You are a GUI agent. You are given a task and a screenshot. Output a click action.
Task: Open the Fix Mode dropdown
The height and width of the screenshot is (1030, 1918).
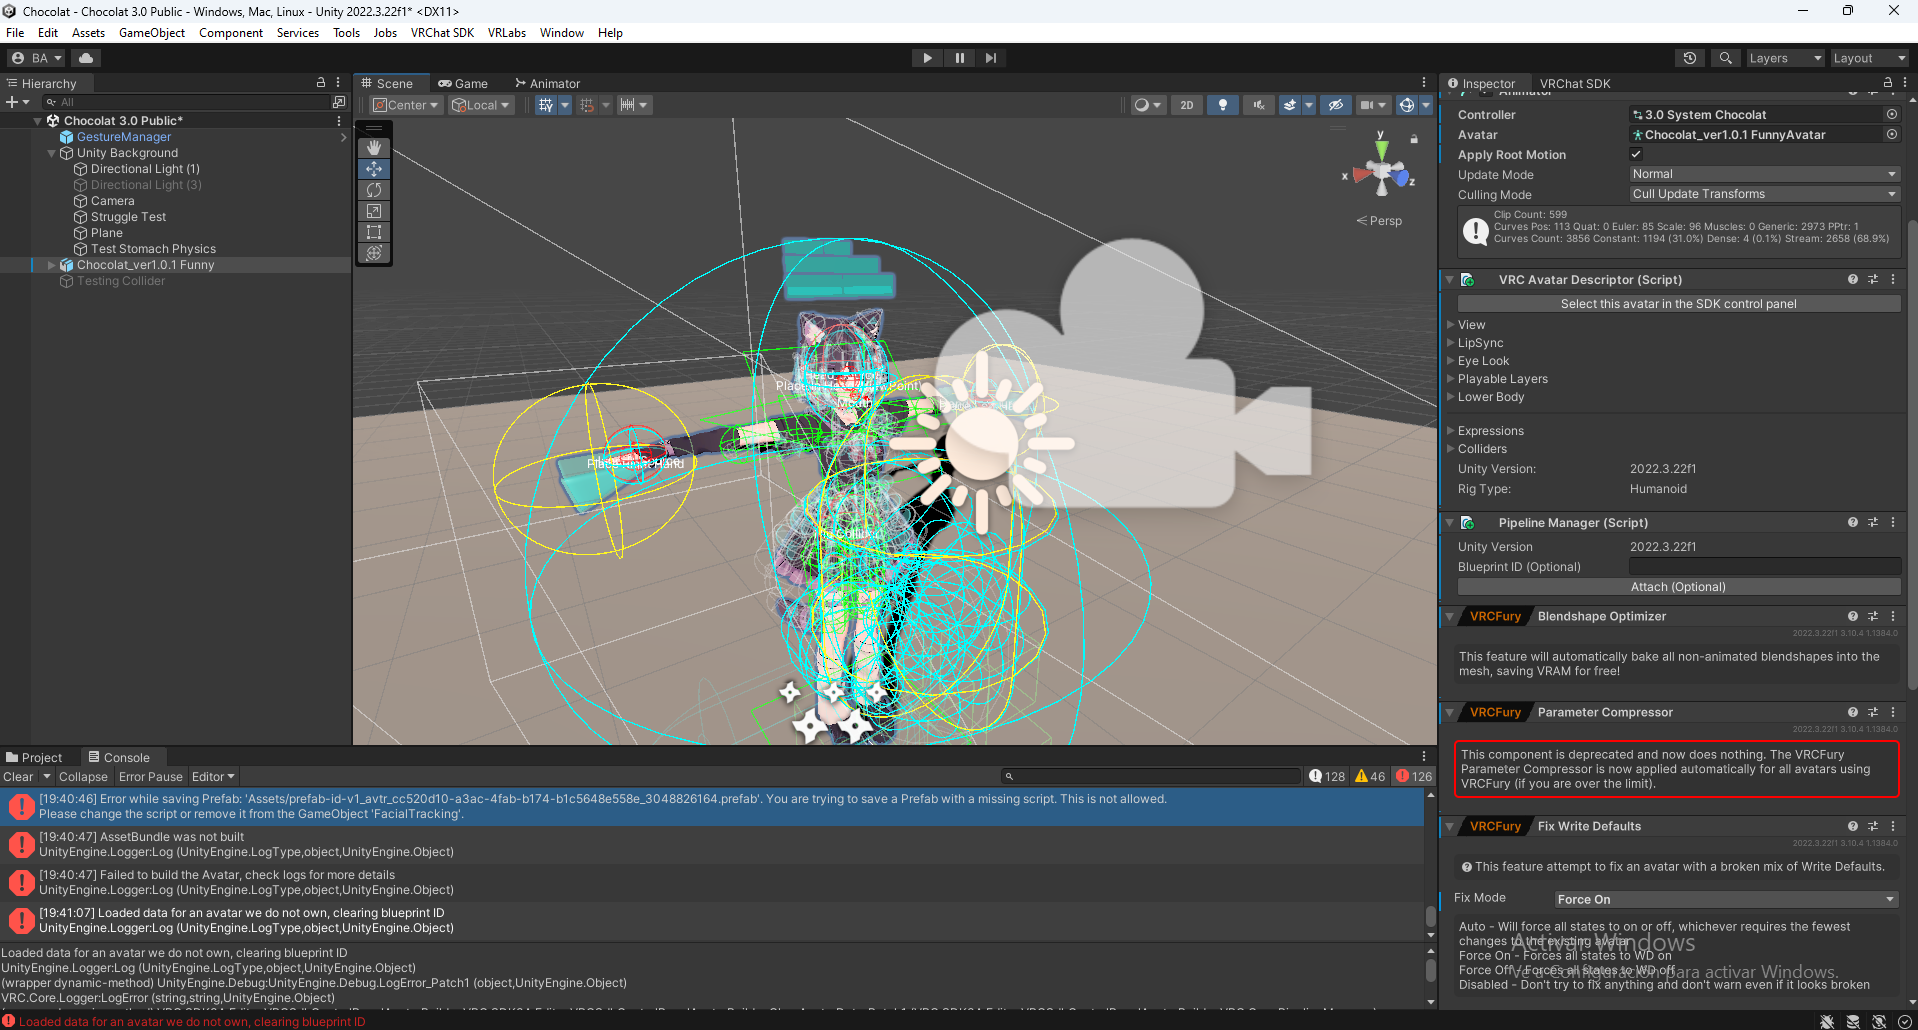pyautogui.click(x=1726, y=899)
